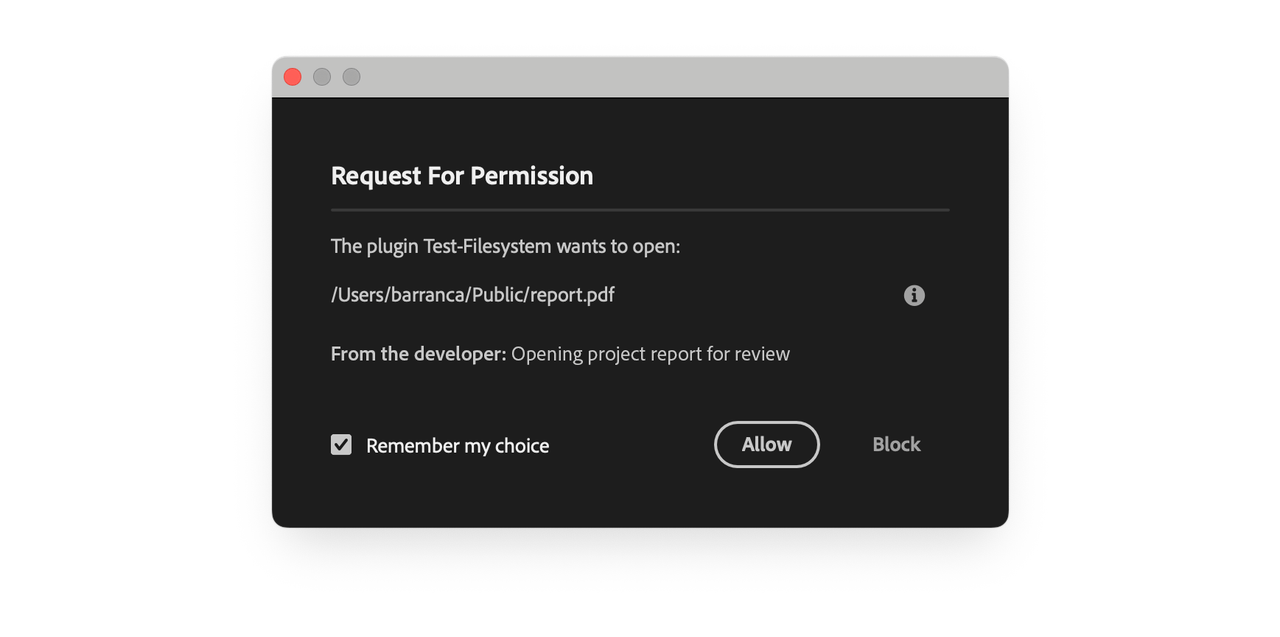Show extra details for /Users/barranca/Public/report.pdf

click(913, 295)
